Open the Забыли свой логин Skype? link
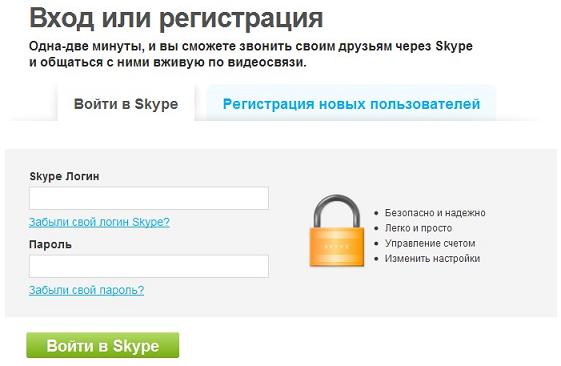The image size is (561, 366). 99,222
